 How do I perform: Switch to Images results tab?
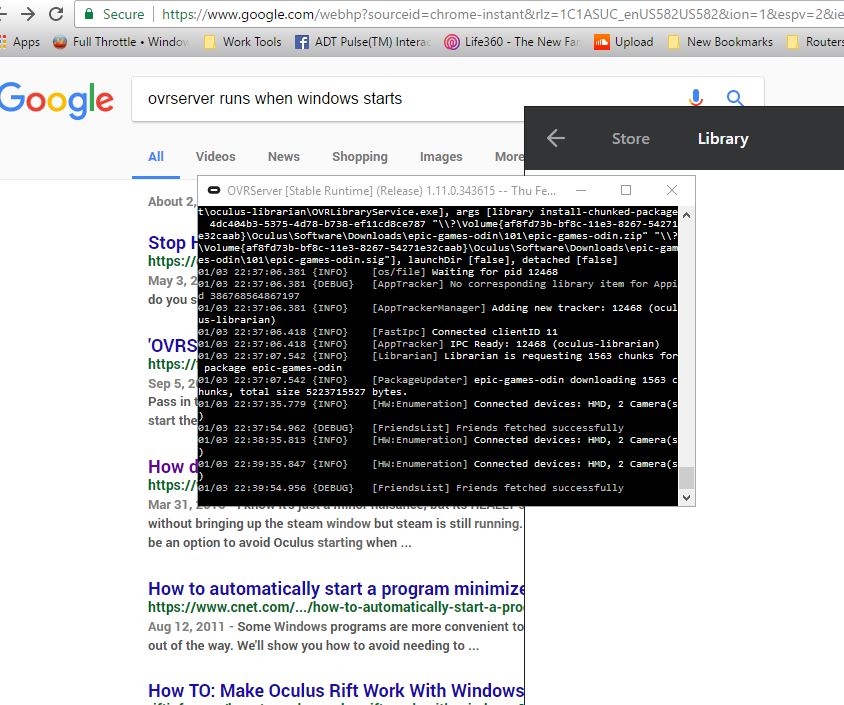(x=441, y=157)
